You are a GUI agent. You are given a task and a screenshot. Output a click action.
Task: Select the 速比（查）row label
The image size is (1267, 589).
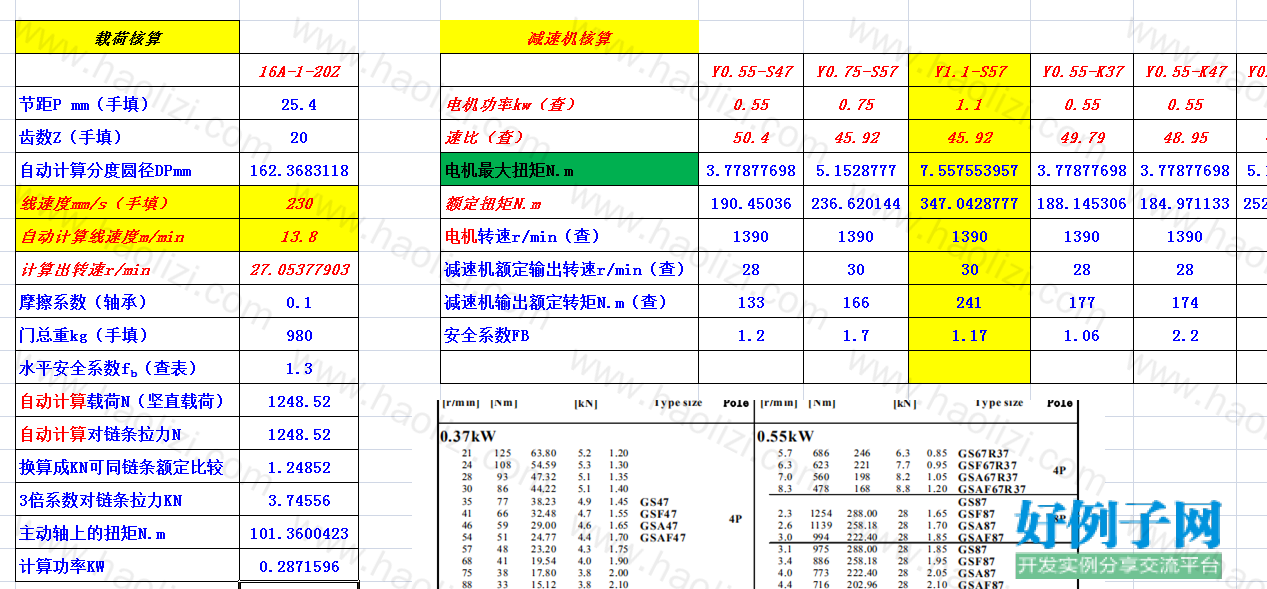tap(569, 137)
